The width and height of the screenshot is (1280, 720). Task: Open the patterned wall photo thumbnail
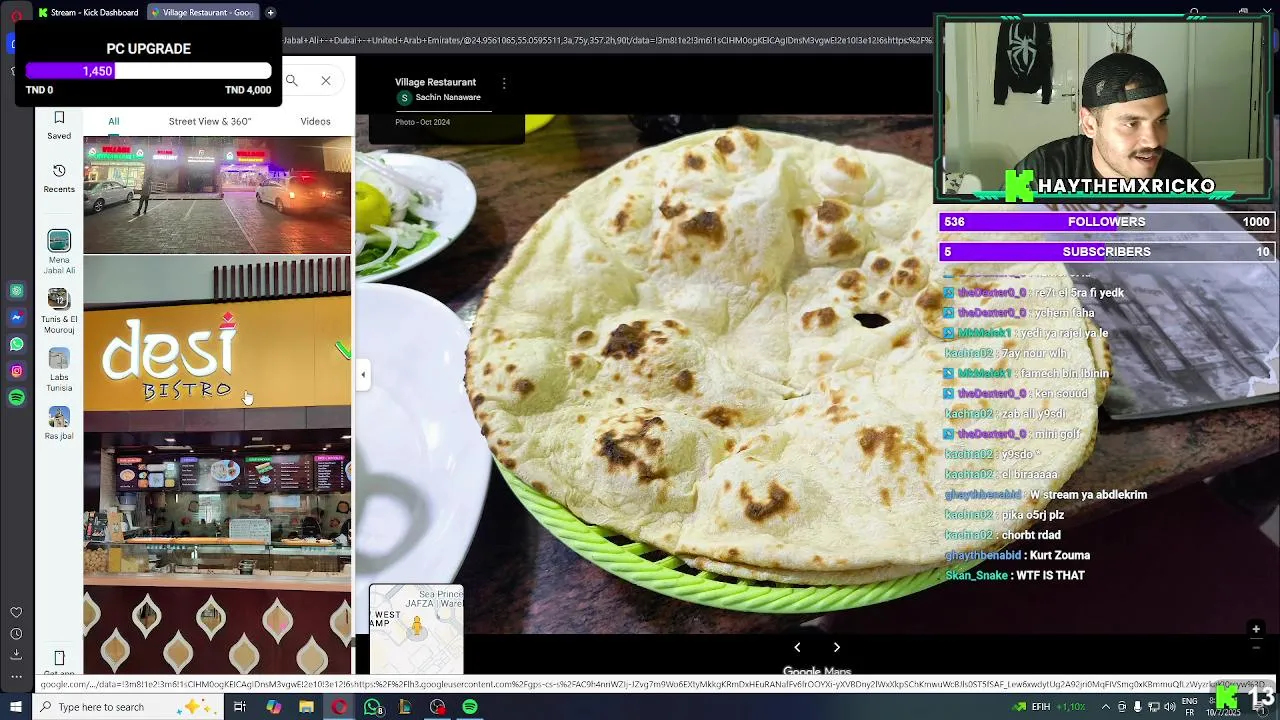coord(217,631)
